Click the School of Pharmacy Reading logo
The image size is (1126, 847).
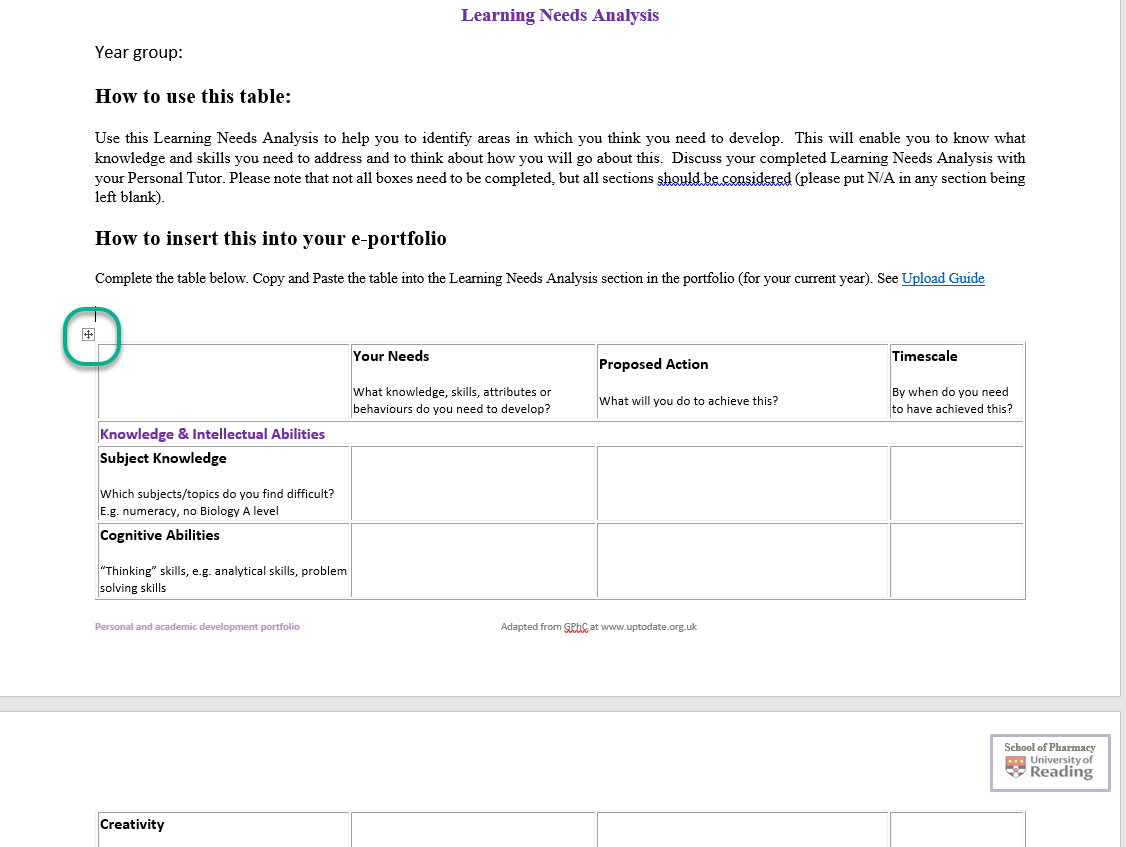click(1050, 762)
